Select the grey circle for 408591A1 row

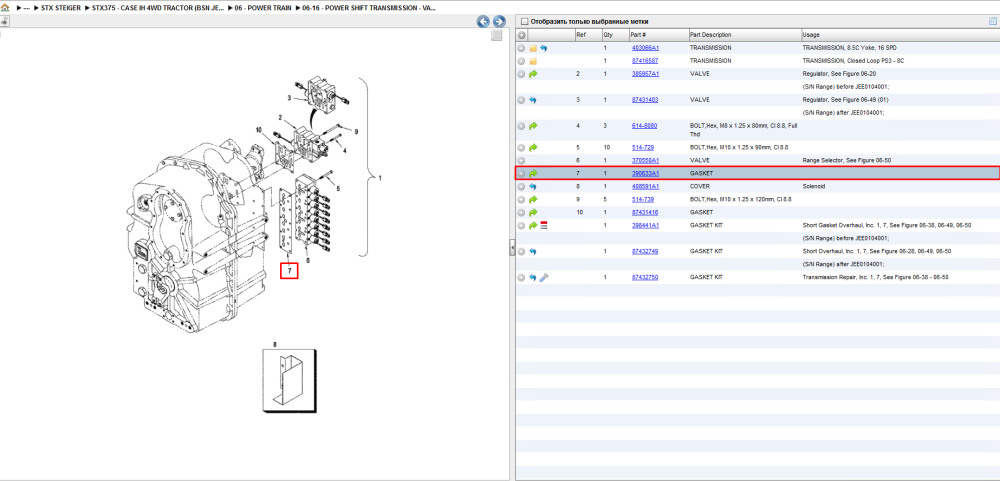[x=521, y=186]
